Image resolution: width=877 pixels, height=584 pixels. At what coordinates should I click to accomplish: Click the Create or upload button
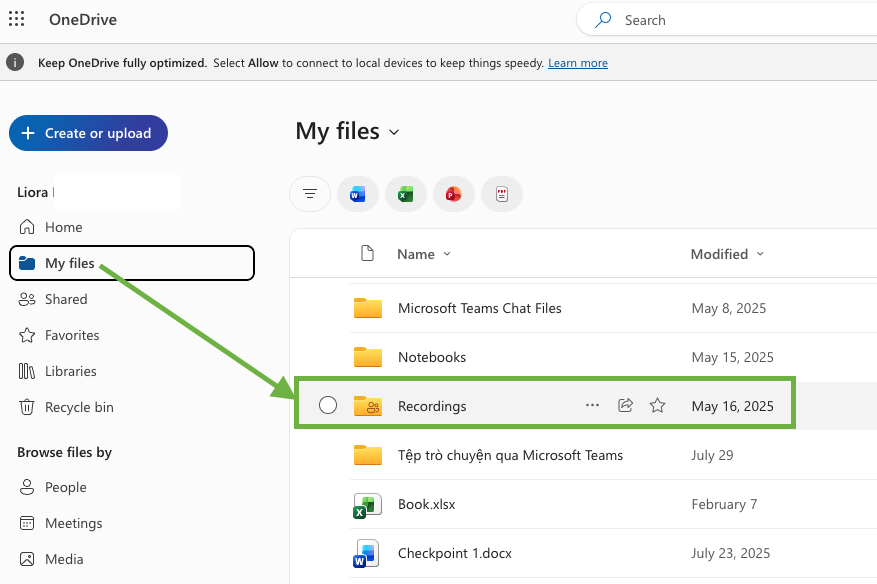88,133
